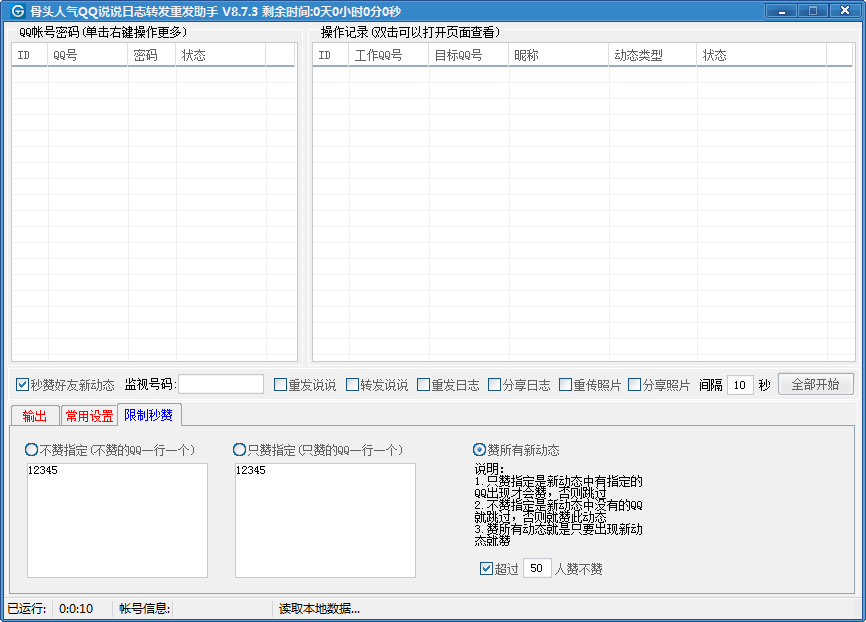Click the 不赞指定 QQ list text area
The image size is (866, 622).
click(117, 520)
